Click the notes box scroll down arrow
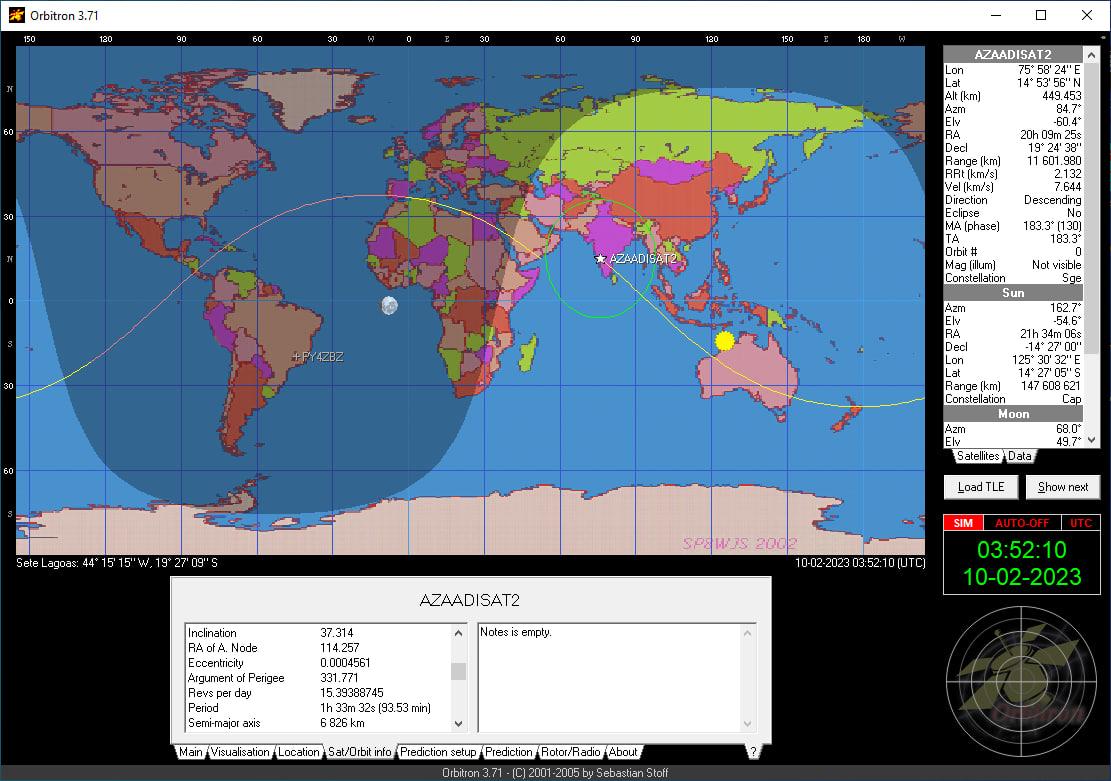 748,724
